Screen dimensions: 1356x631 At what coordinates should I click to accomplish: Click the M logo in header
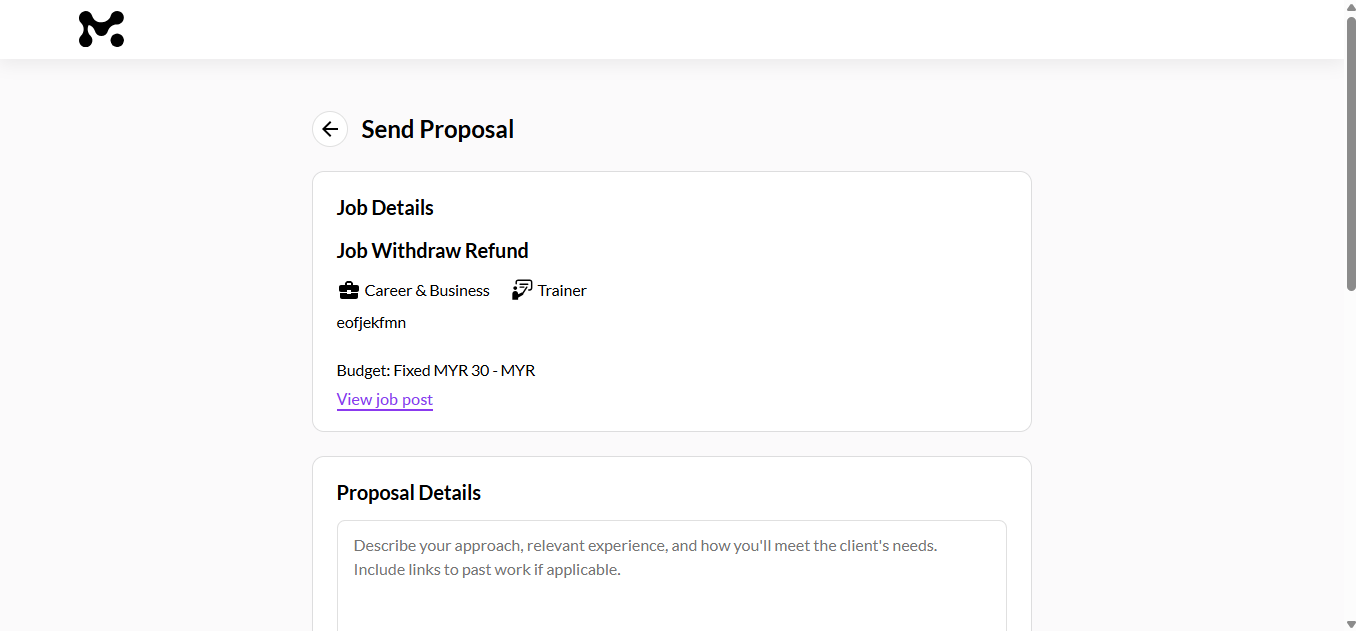point(101,29)
